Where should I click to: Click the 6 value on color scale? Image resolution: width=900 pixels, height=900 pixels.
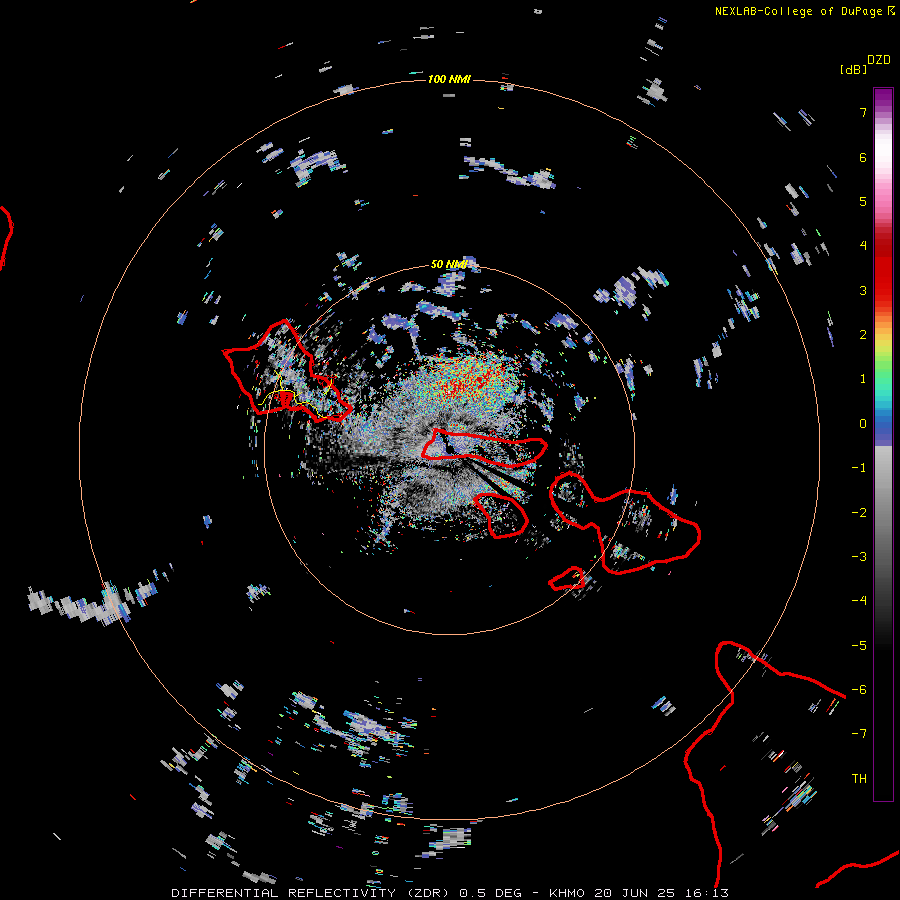863,157
